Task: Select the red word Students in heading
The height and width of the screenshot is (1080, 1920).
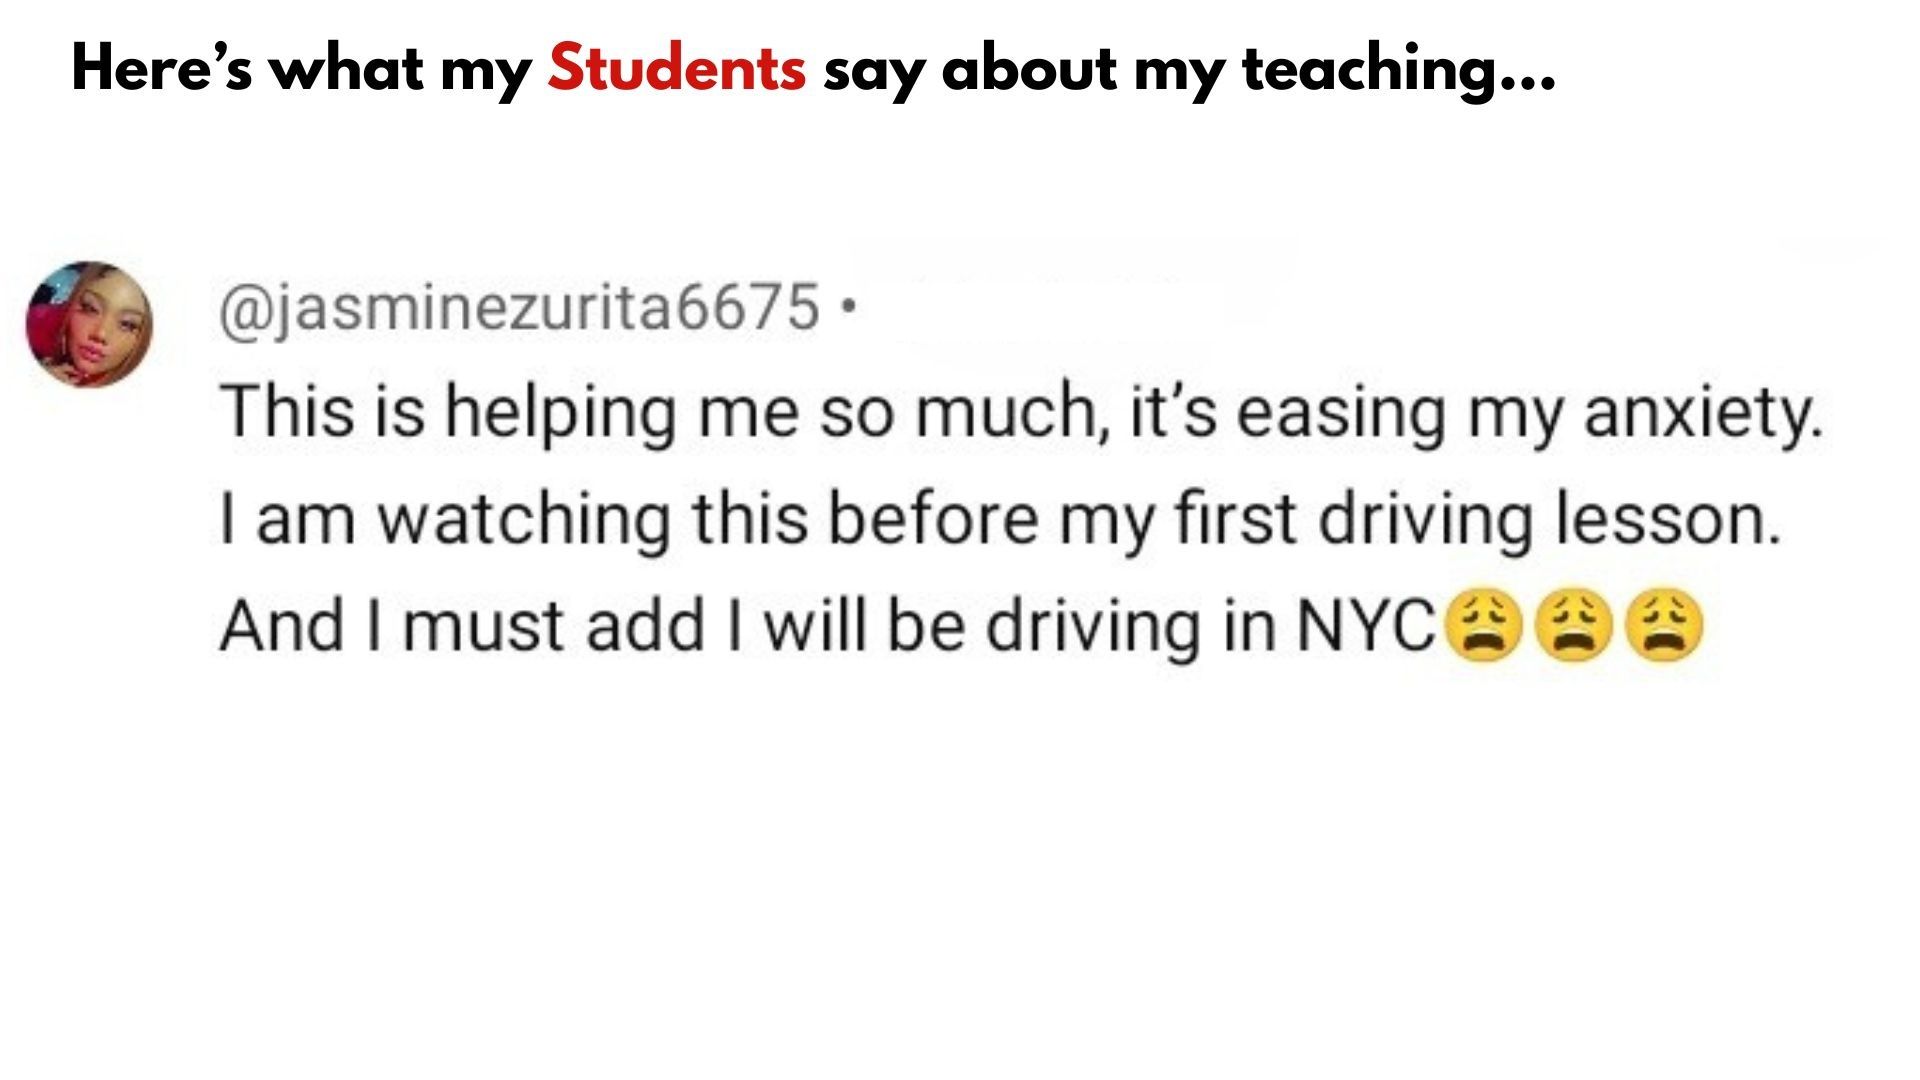Action: pyautogui.click(x=677, y=69)
